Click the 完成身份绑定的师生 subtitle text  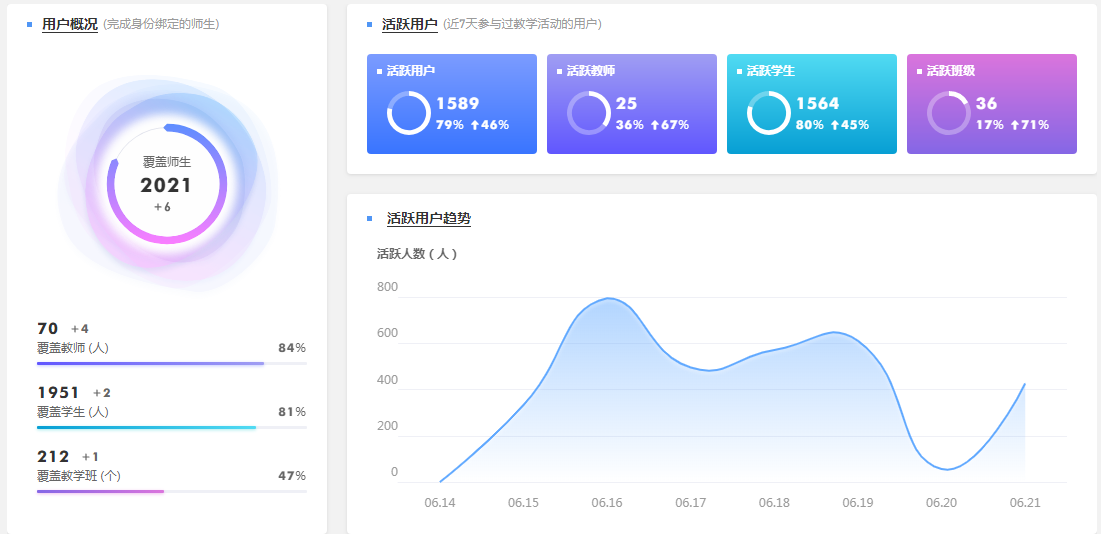click(161, 25)
